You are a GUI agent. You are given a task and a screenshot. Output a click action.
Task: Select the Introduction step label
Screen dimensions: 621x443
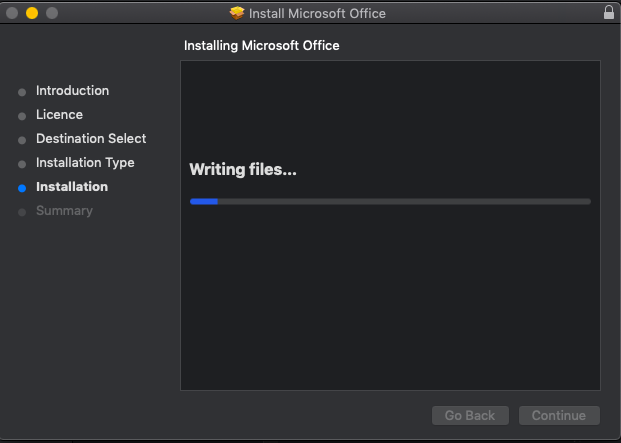pos(72,91)
